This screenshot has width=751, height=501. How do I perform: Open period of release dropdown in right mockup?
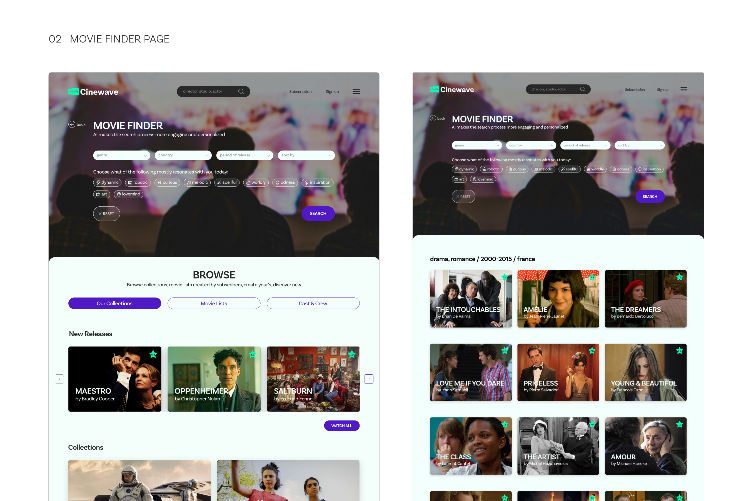pos(585,145)
